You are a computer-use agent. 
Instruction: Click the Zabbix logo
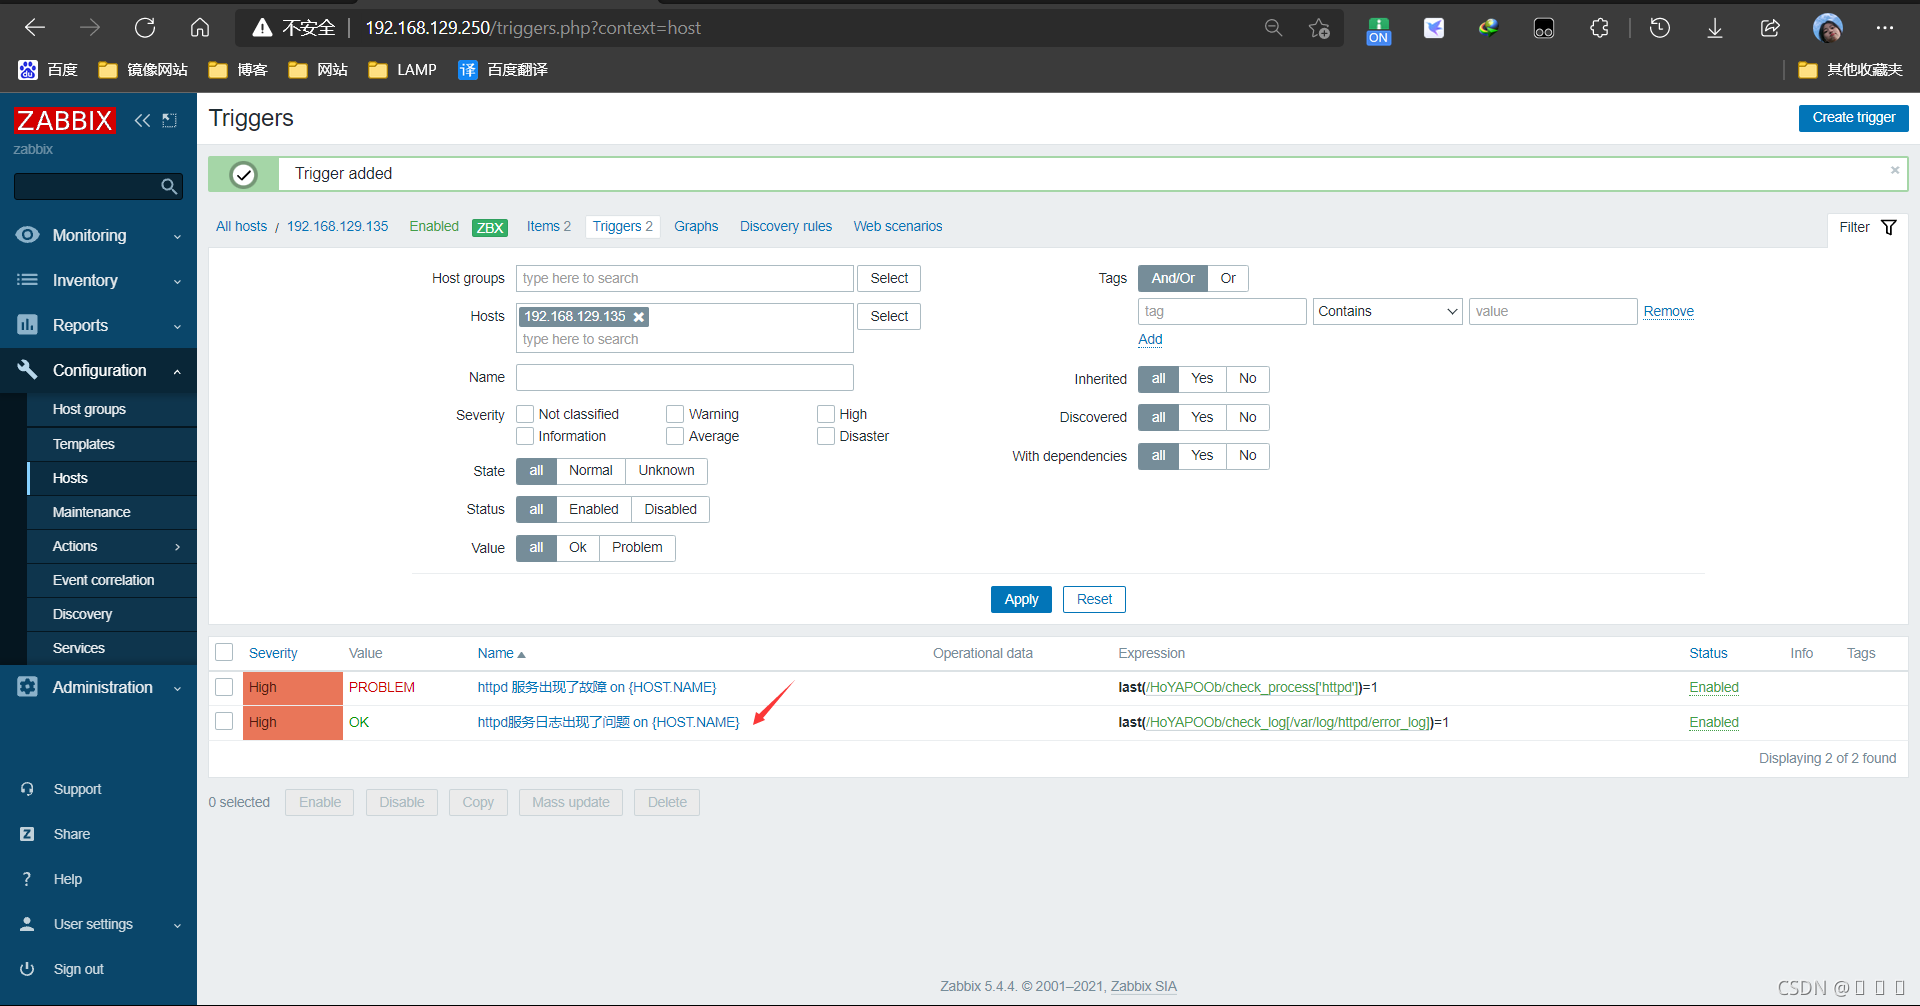click(x=64, y=121)
